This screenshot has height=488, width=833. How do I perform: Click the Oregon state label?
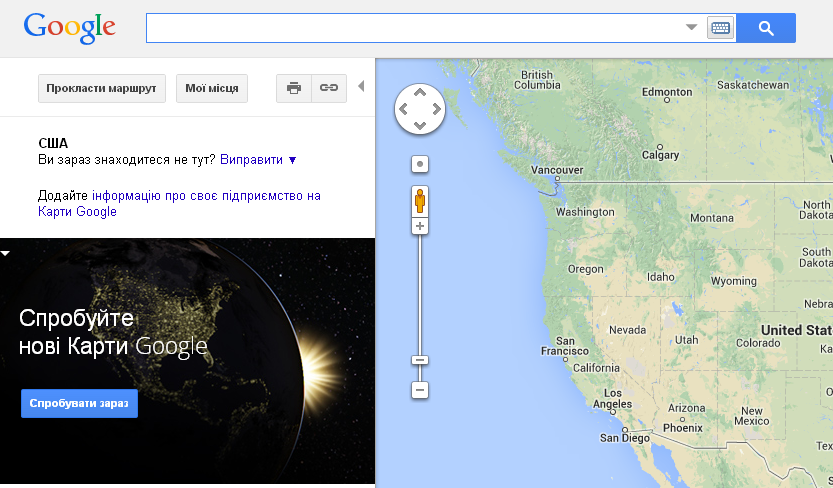click(585, 269)
